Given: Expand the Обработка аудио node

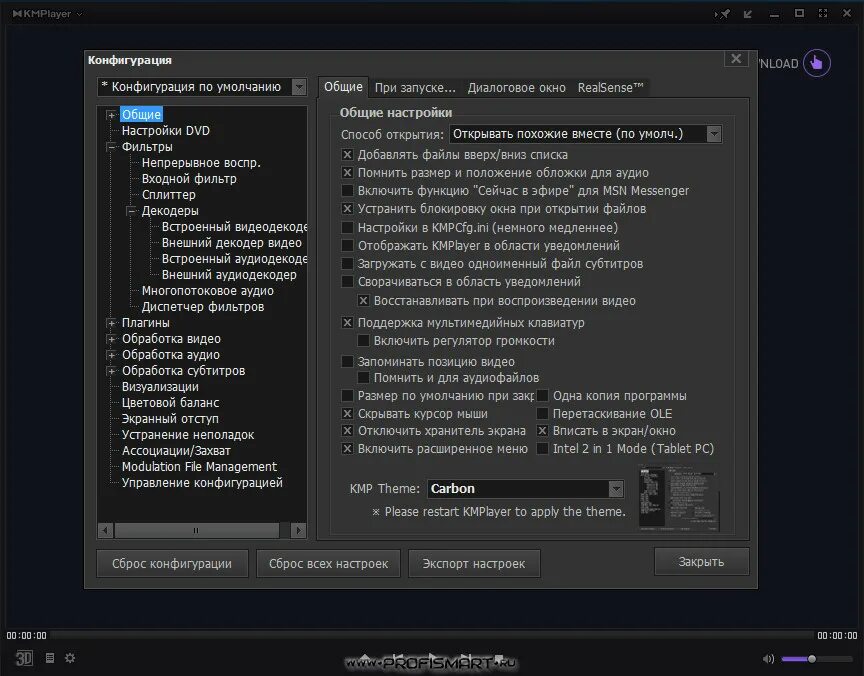Looking at the screenshot, I should coord(111,355).
